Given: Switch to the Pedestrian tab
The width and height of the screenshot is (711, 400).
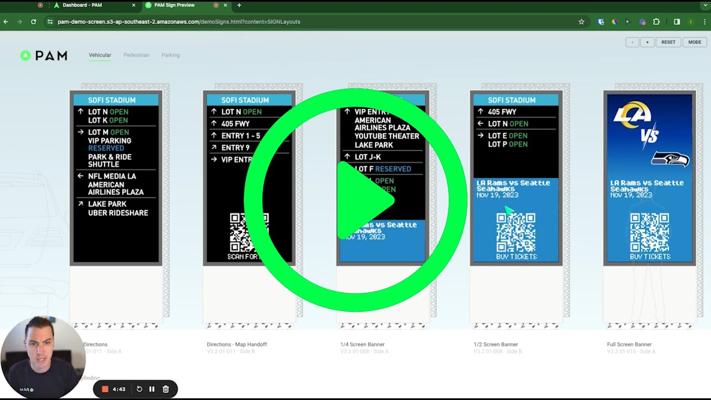Looking at the screenshot, I should click(136, 55).
